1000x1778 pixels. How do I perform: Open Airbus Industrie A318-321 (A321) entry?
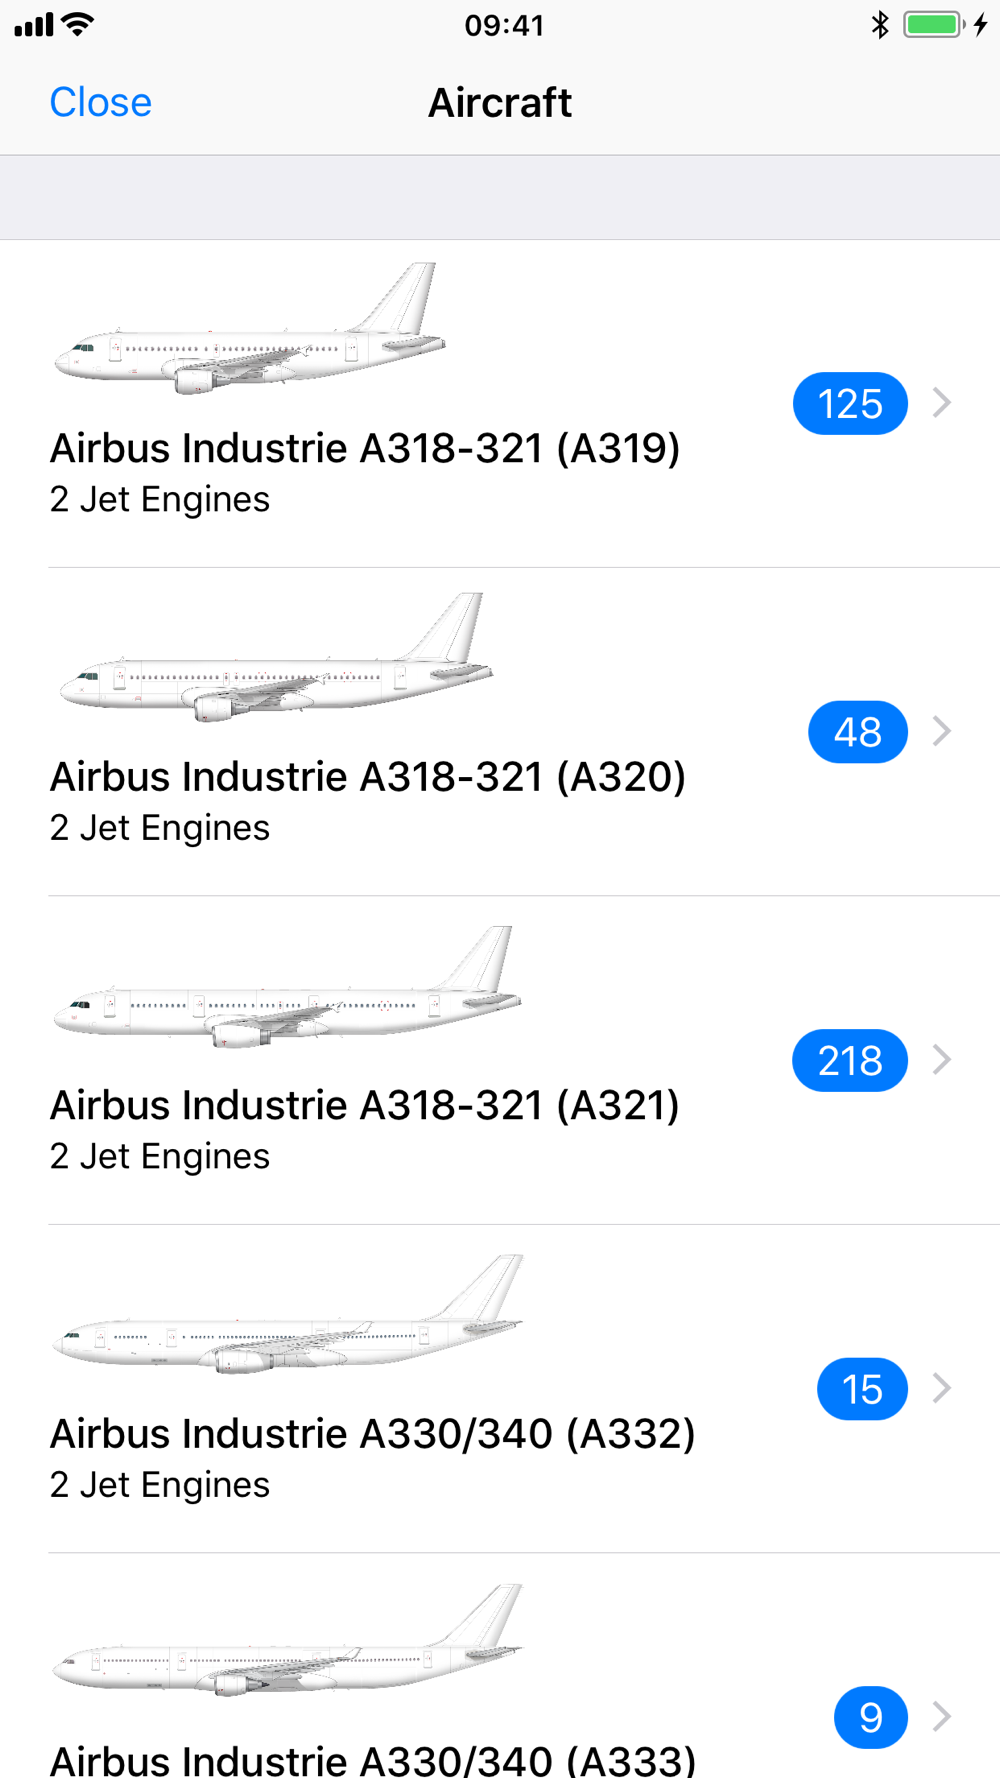click(500, 1060)
